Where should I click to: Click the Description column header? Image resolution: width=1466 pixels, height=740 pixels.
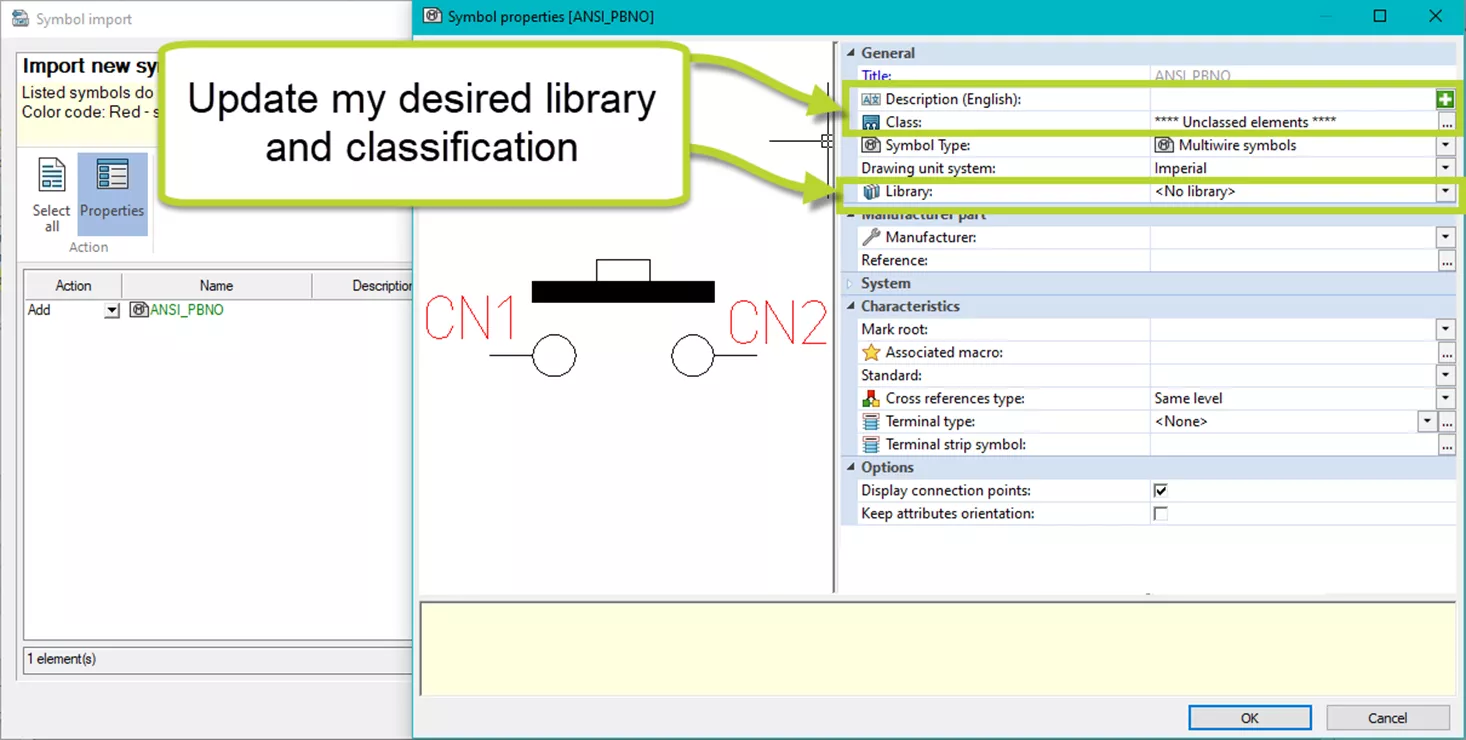(x=362, y=285)
